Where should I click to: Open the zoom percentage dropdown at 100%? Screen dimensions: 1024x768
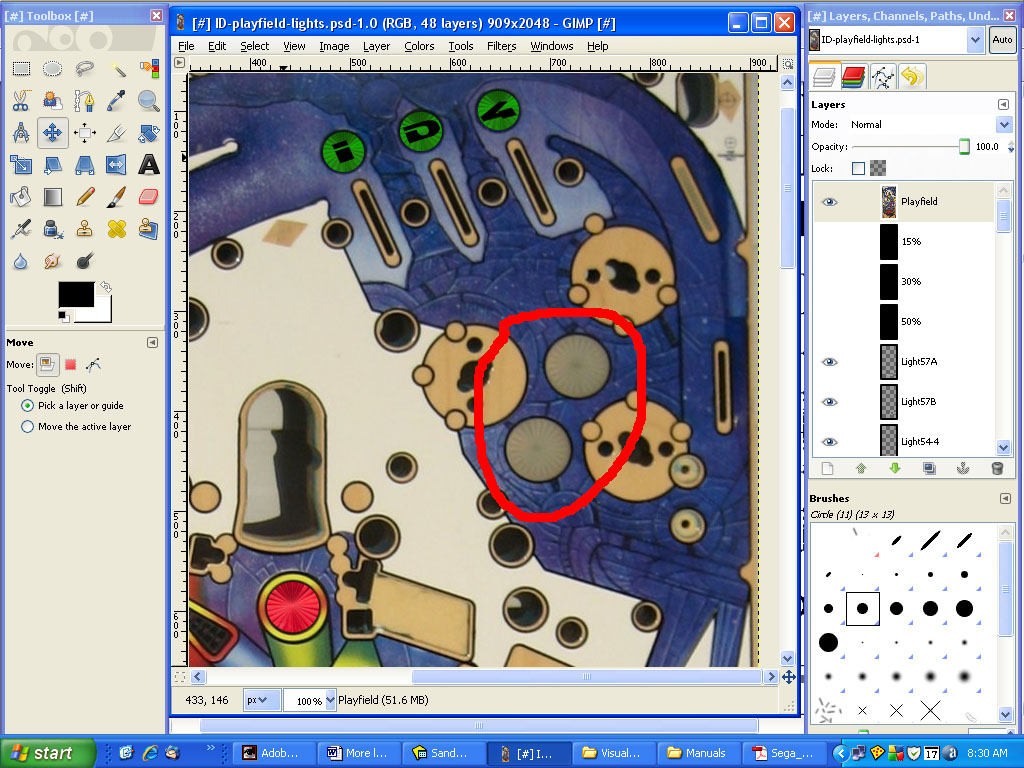tap(329, 700)
